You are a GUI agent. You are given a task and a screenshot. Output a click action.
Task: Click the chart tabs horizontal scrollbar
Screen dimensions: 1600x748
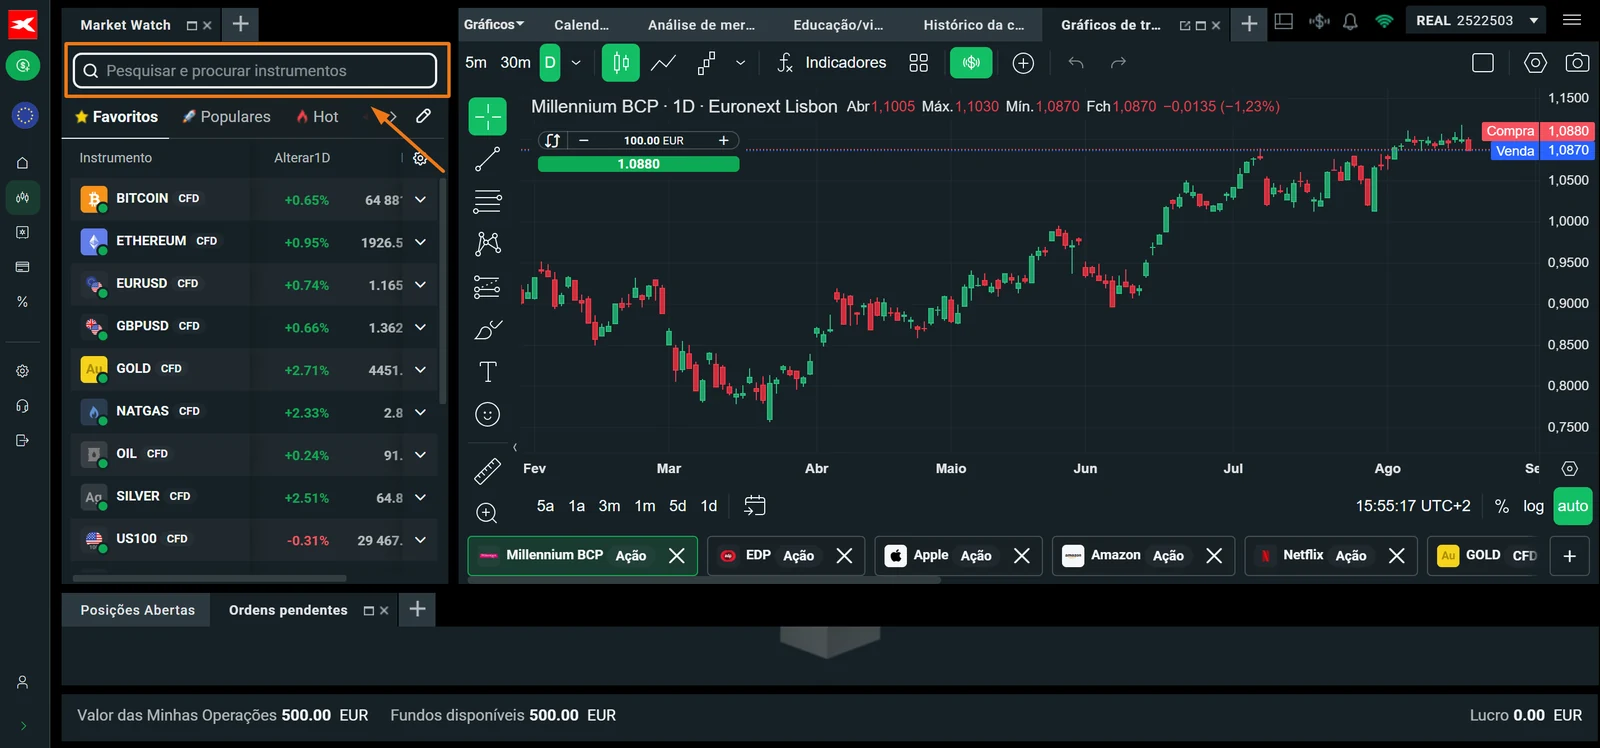point(704,579)
